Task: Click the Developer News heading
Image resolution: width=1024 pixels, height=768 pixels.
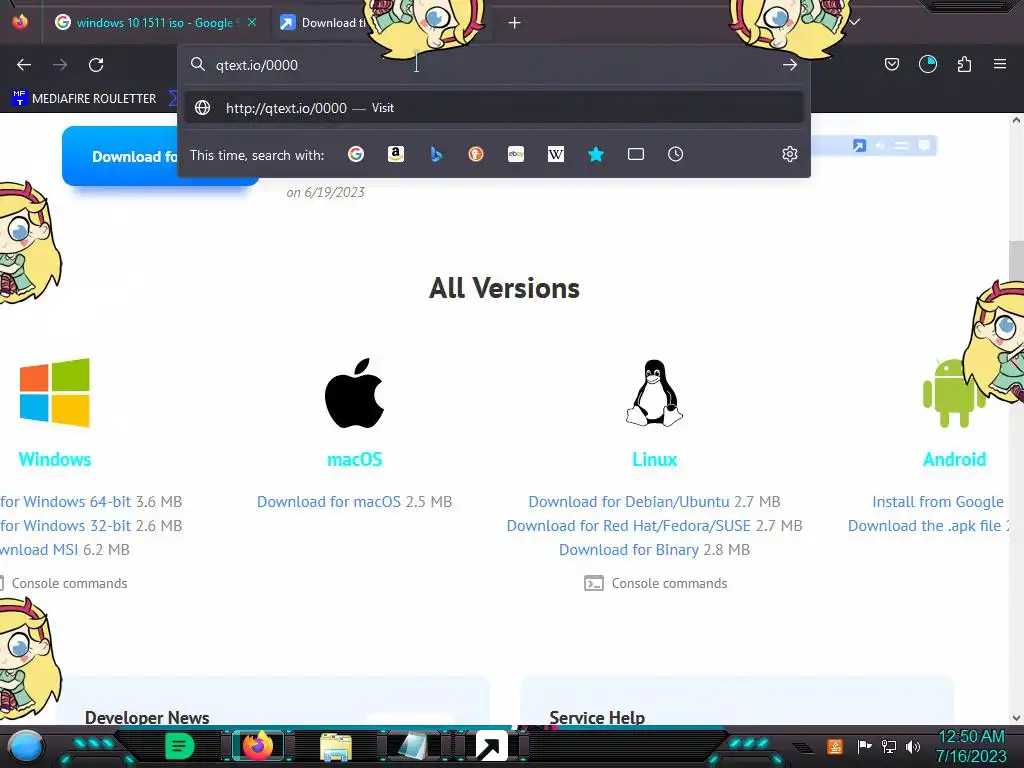Action: tap(147, 717)
